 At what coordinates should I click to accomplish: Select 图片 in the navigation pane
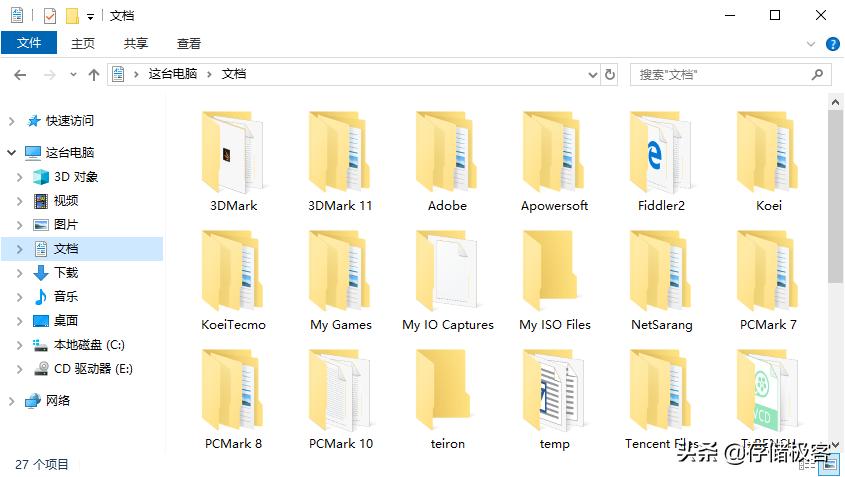[66, 225]
